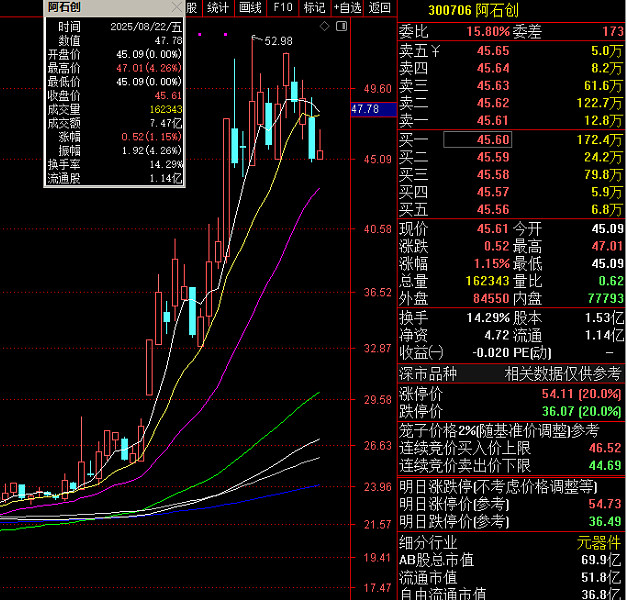This screenshot has height=600, width=627.
Task: Click the 统计 toolbar button
Action: pyautogui.click(x=217, y=7)
